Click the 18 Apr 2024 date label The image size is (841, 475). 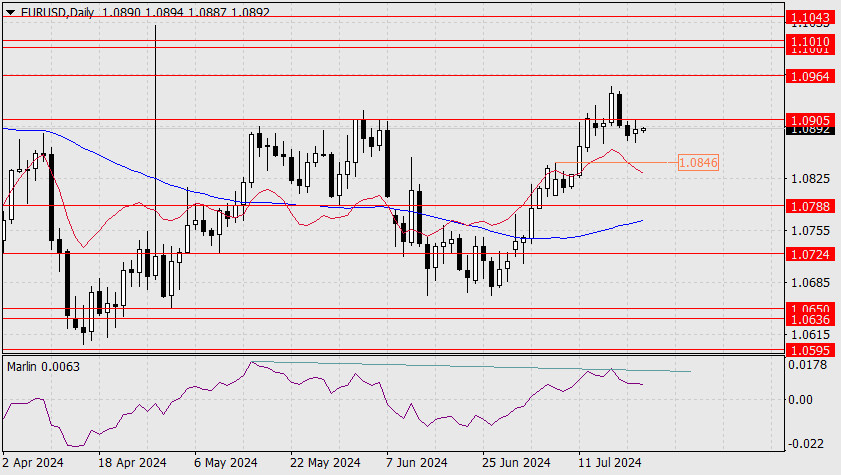[132, 463]
